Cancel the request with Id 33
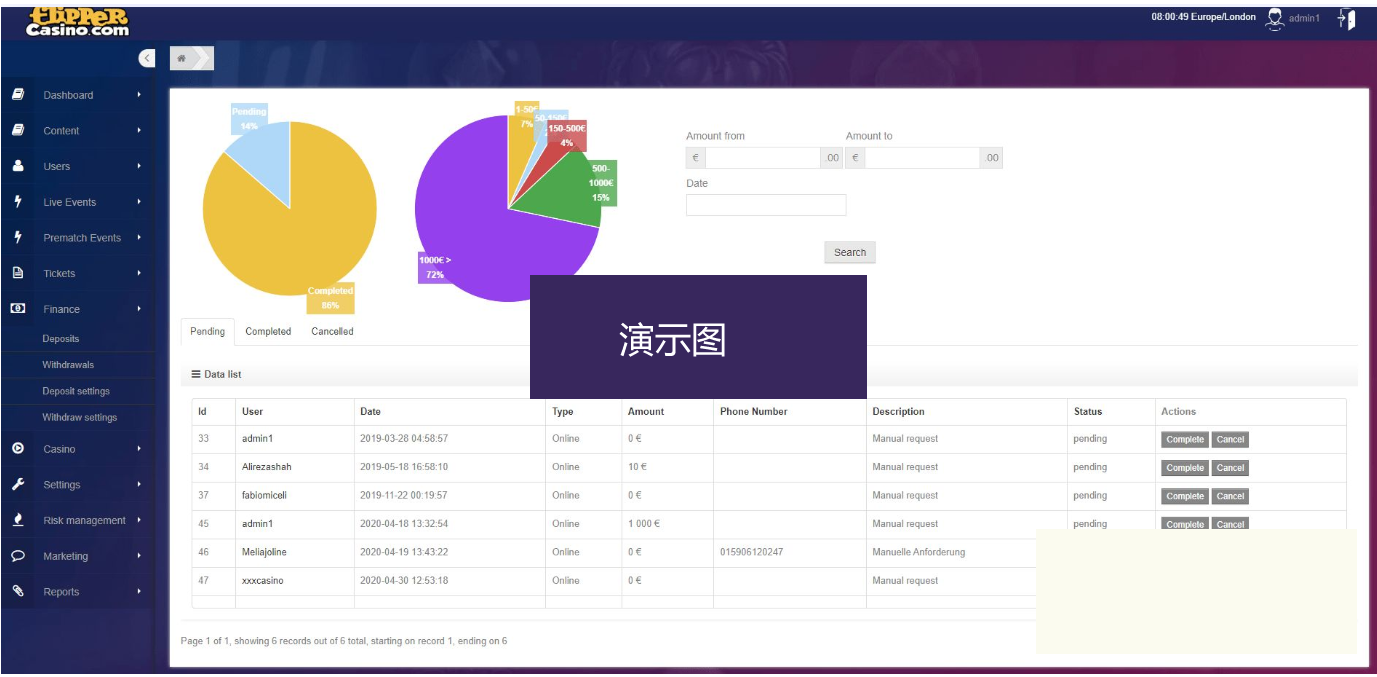The width and height of the screenshot is (1377, 677). 1230,440
